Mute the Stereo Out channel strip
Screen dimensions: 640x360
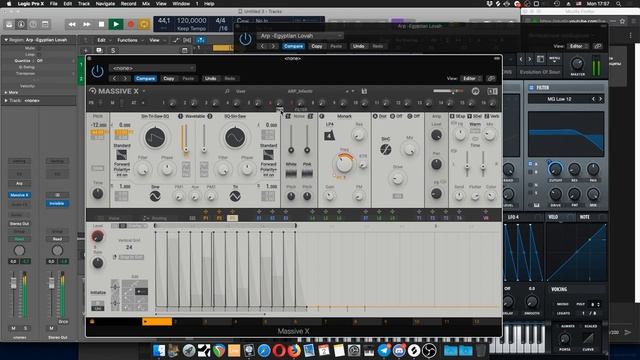pyautogui.click(x=51, y=328)
